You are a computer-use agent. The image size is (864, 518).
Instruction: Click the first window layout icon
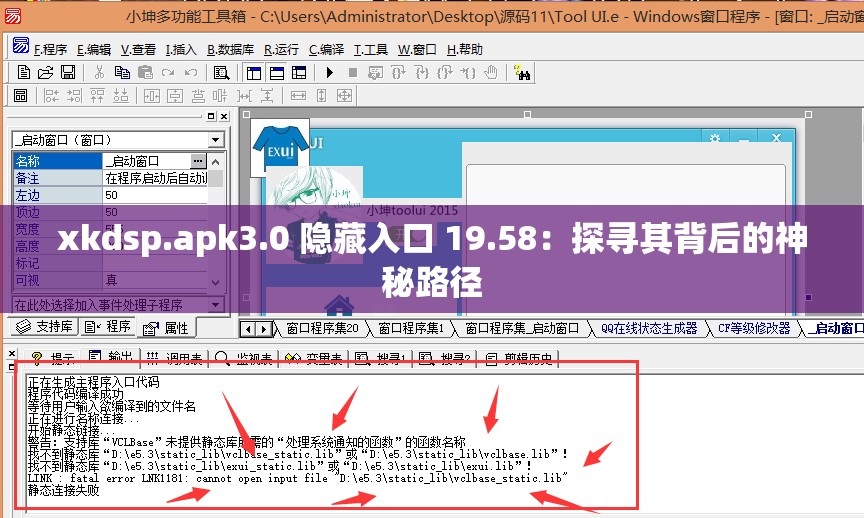pos(254,72)
